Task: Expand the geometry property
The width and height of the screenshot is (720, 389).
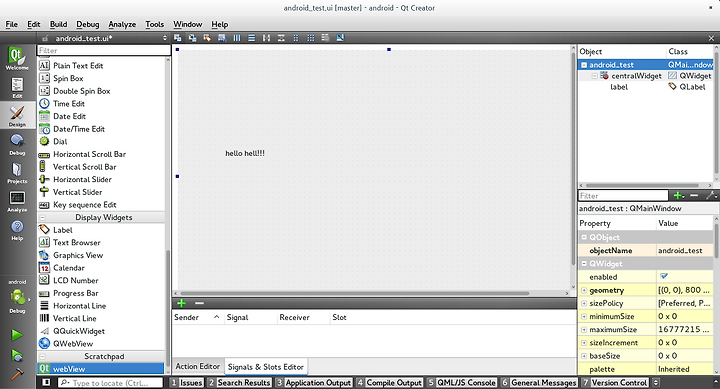Action: click(584, 290)
